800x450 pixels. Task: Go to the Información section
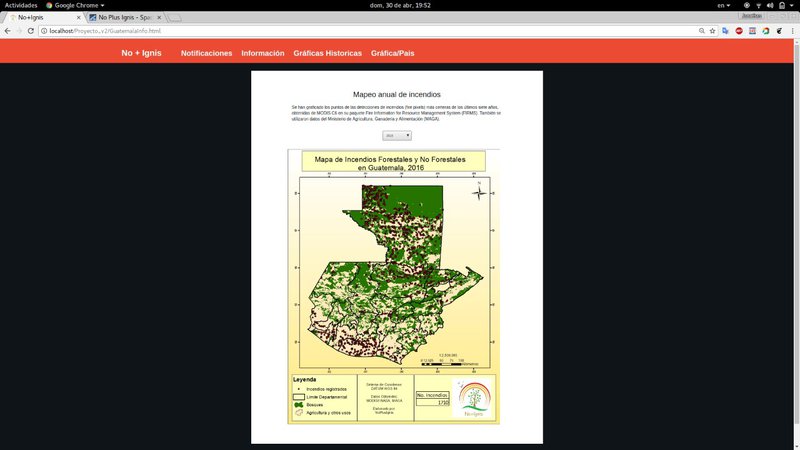[x=262, y=53]
